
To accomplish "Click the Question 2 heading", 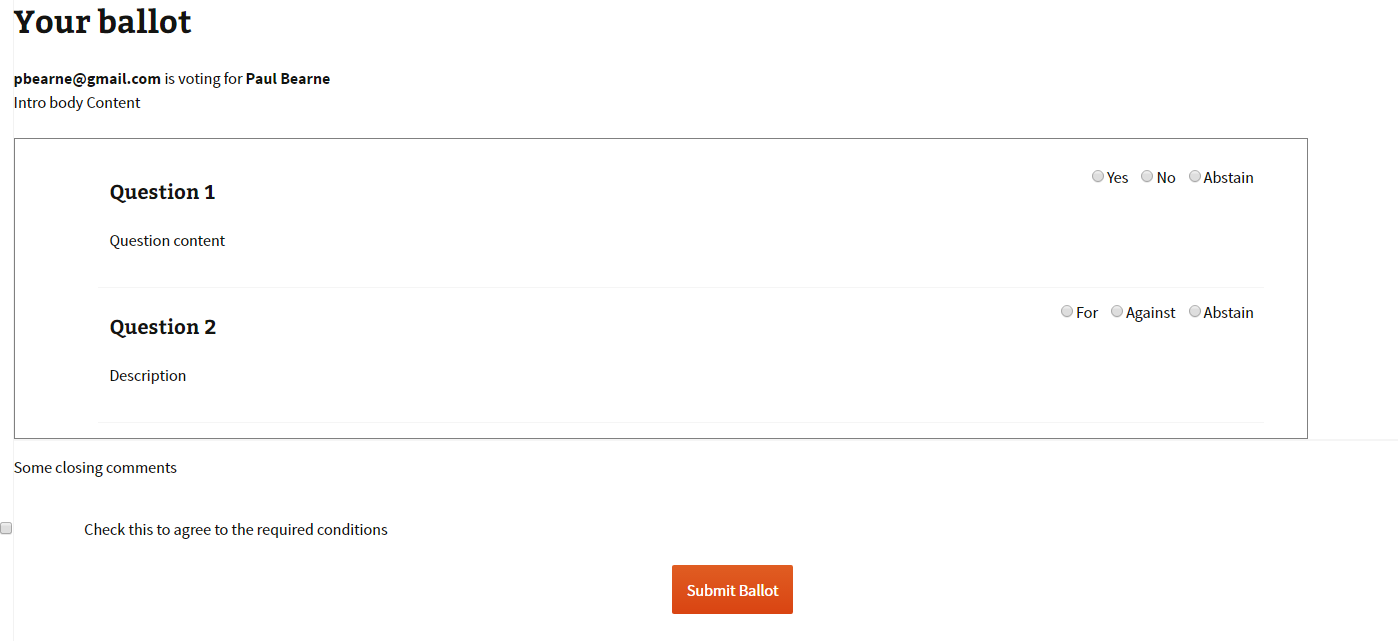I will pos(162,327).
